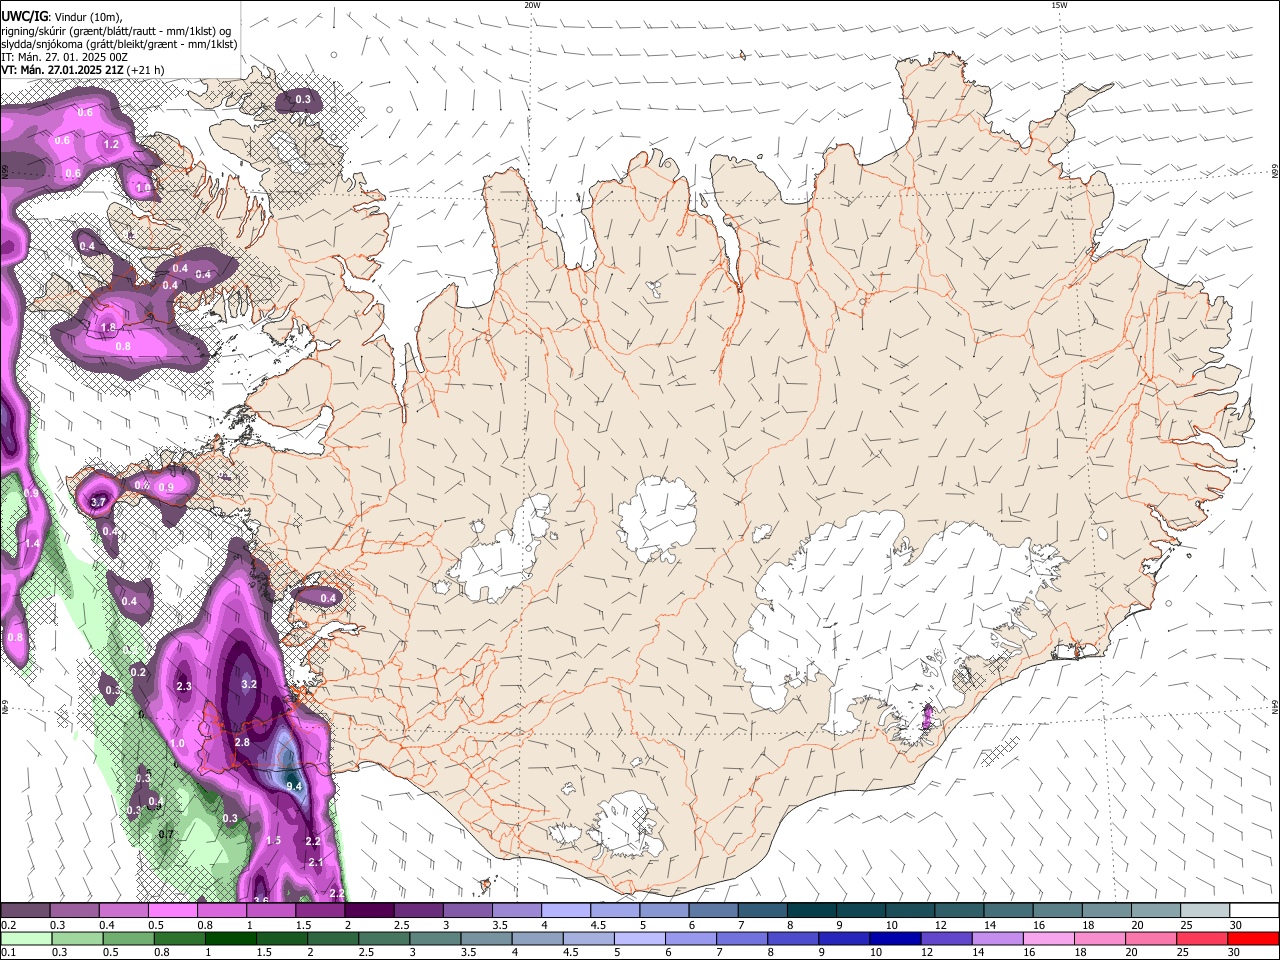Select the dark teal swatch at 8 in upper scale
The width and height of the screenshot is (1280, 960).
[x=810, y=911]
